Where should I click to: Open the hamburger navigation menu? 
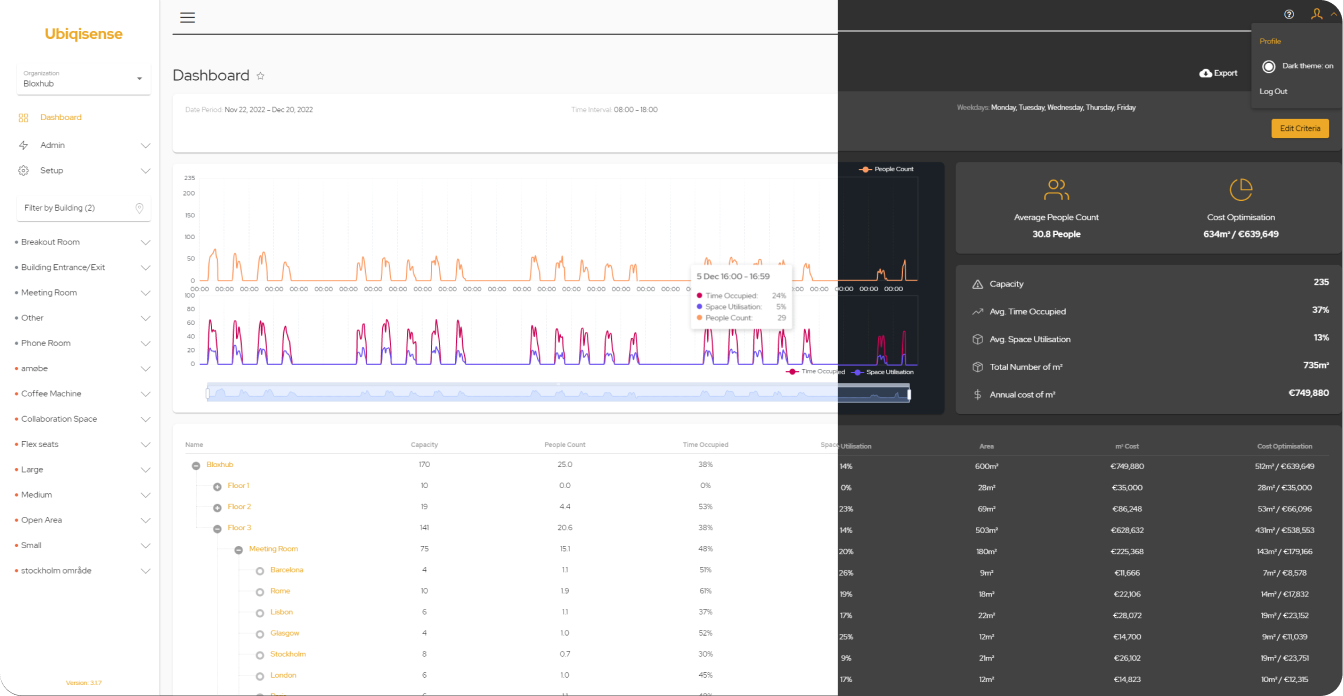[x=187, y=18]
